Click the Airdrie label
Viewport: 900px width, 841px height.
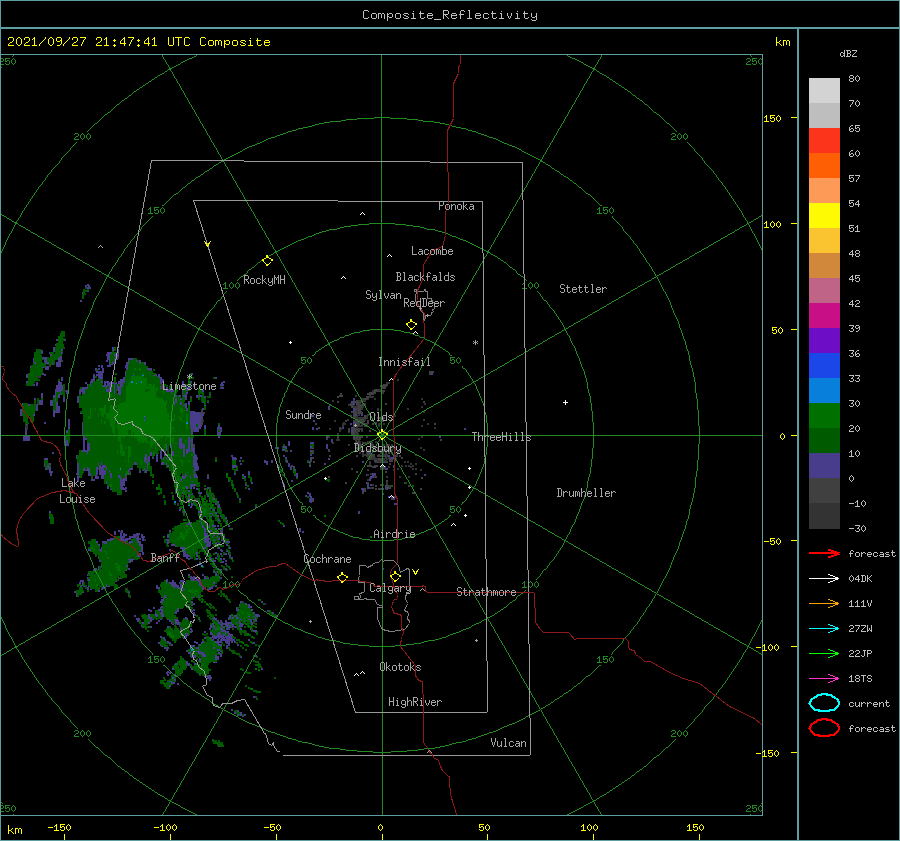point(394,534)
